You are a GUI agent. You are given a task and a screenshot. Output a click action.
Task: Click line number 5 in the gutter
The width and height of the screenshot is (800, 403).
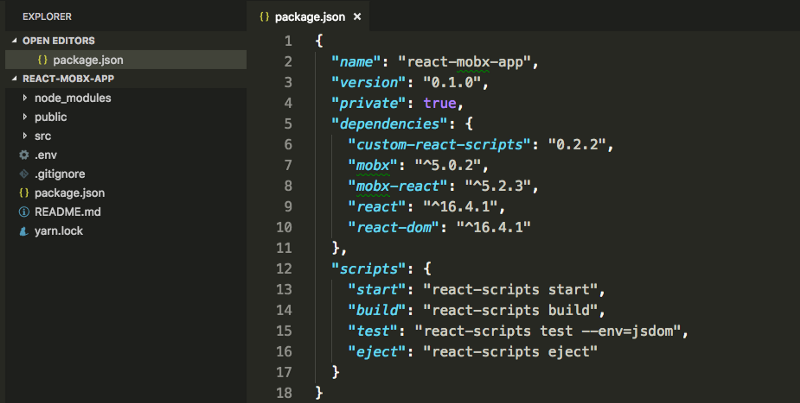(x=288, y=124)
